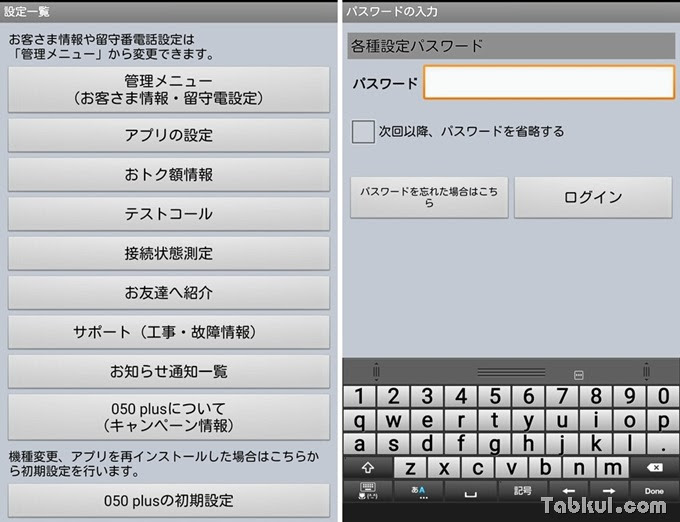Tap the letter s key
This screenshot has width=680, height=522.
point(393,444)
